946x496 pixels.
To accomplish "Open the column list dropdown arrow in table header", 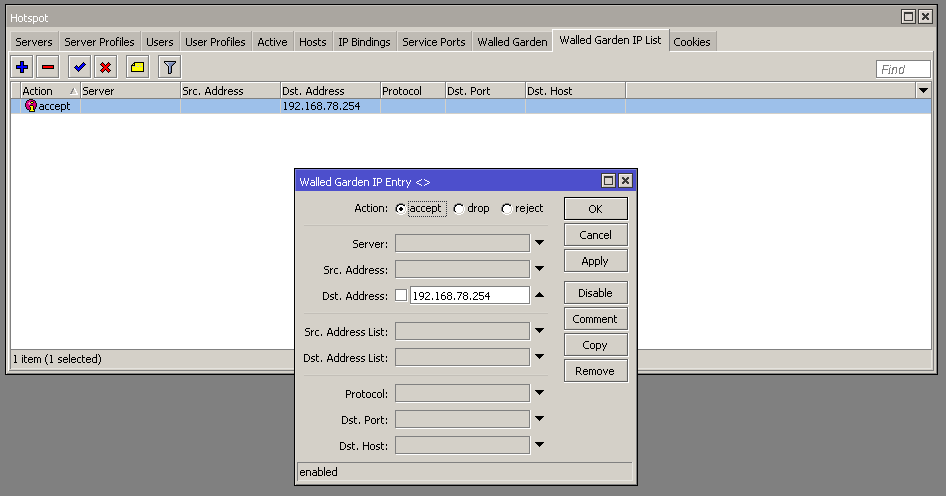I will coord(923,91).
